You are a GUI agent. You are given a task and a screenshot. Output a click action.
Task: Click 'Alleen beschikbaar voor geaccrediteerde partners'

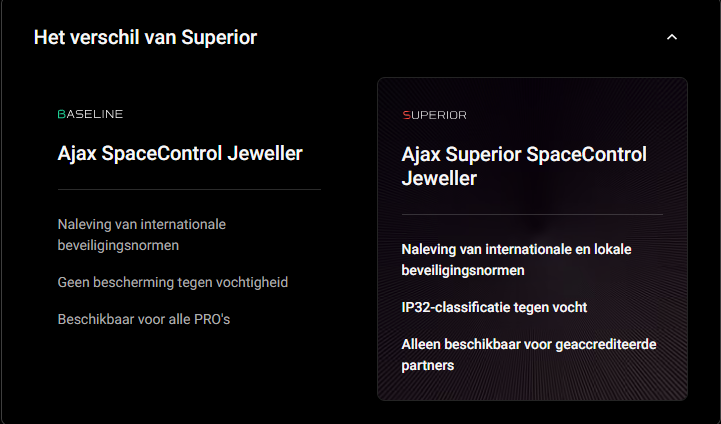click(x=529, y=354)
